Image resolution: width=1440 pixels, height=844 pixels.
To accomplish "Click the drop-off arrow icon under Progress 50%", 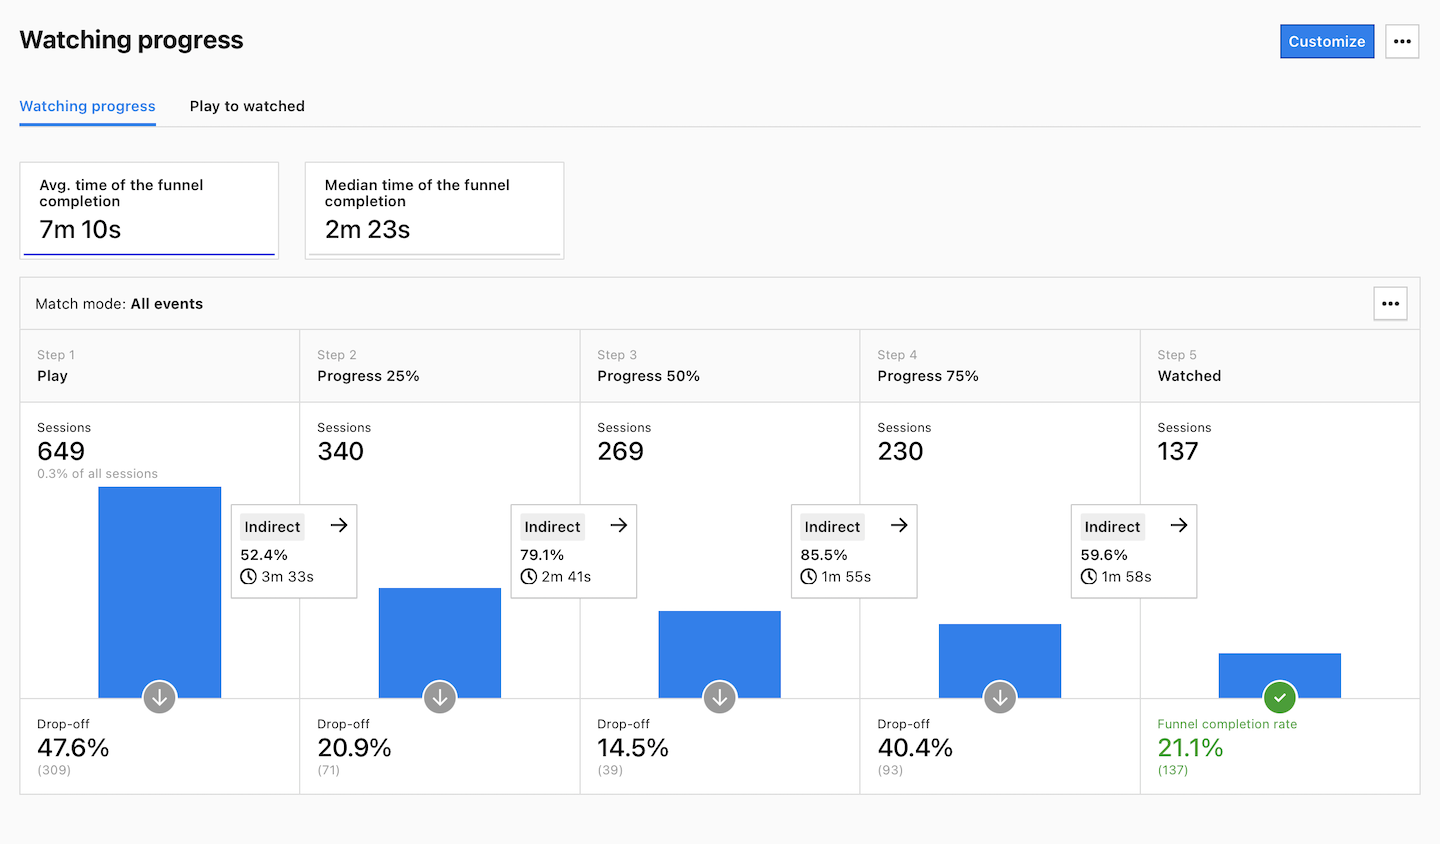I will 720,697.
